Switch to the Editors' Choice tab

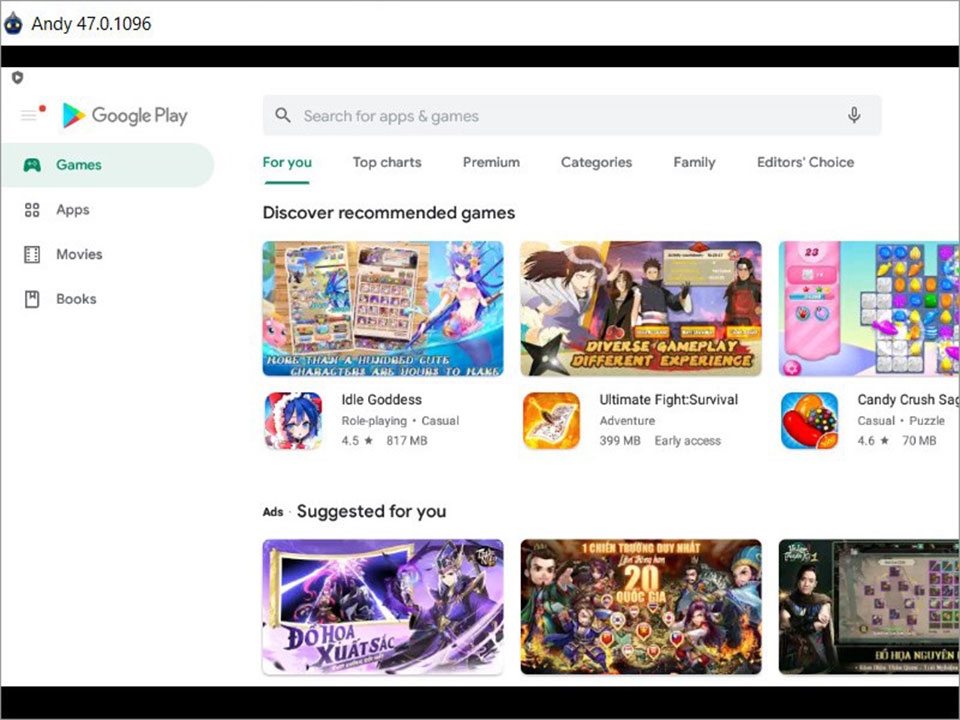coord(806,162)
